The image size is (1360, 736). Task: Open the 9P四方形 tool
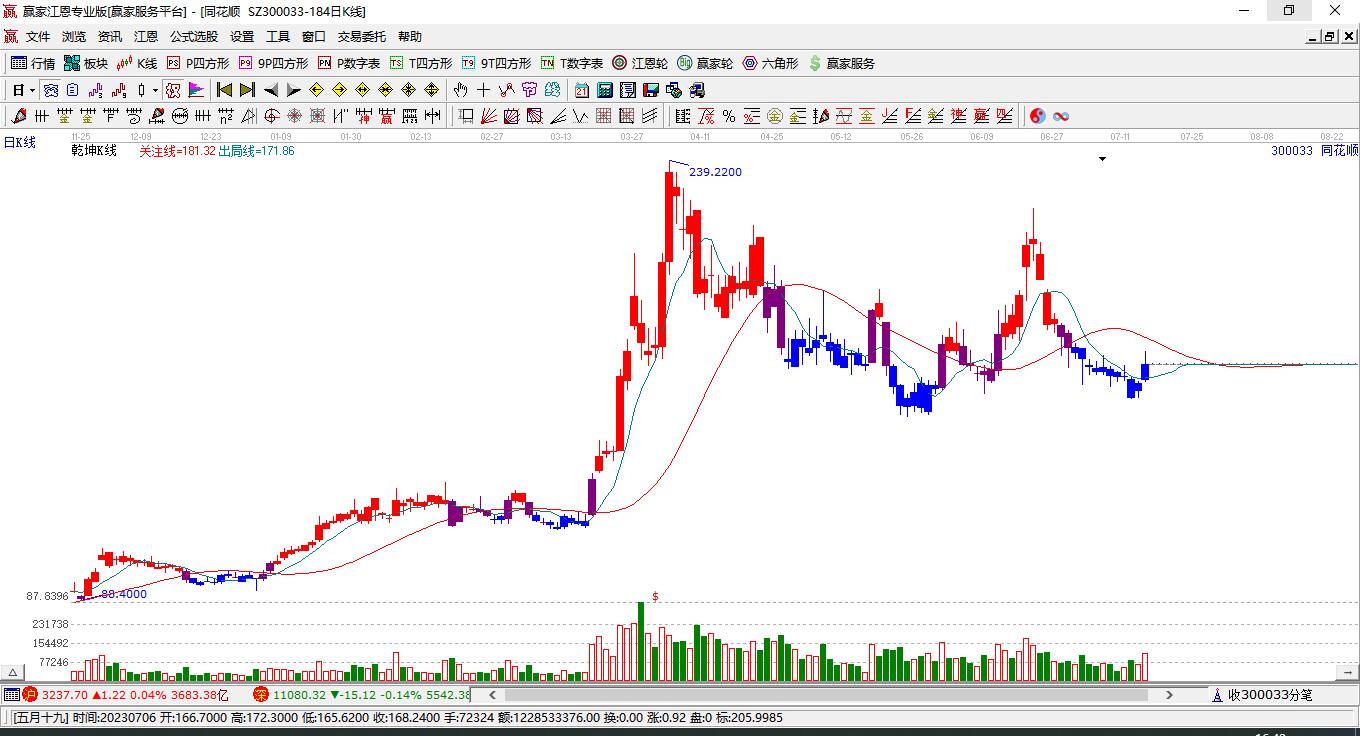tap(273, 63)
